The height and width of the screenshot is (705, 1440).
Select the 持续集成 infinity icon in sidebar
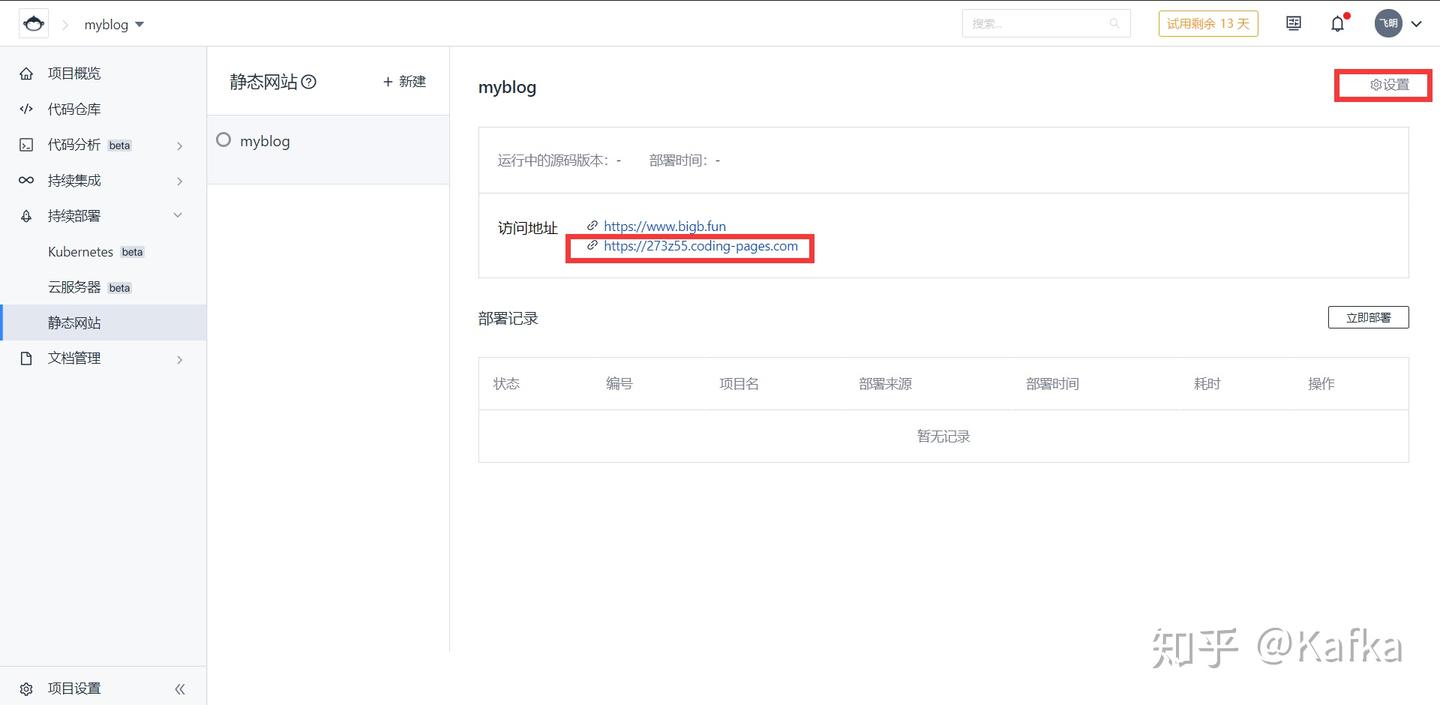click(27, 180)
